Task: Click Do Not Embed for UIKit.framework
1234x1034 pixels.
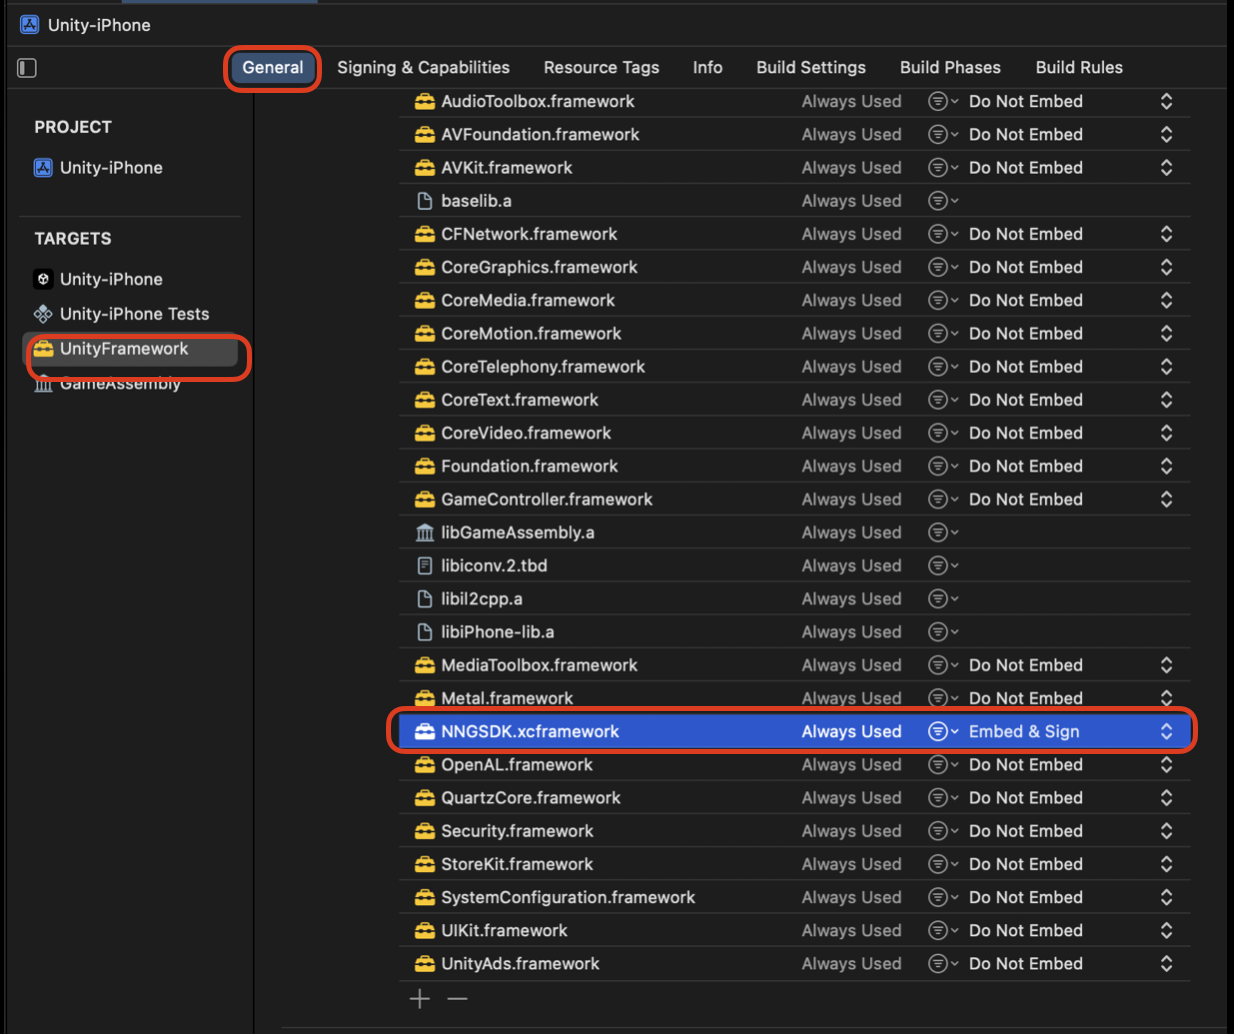Action: (1026, 931)
